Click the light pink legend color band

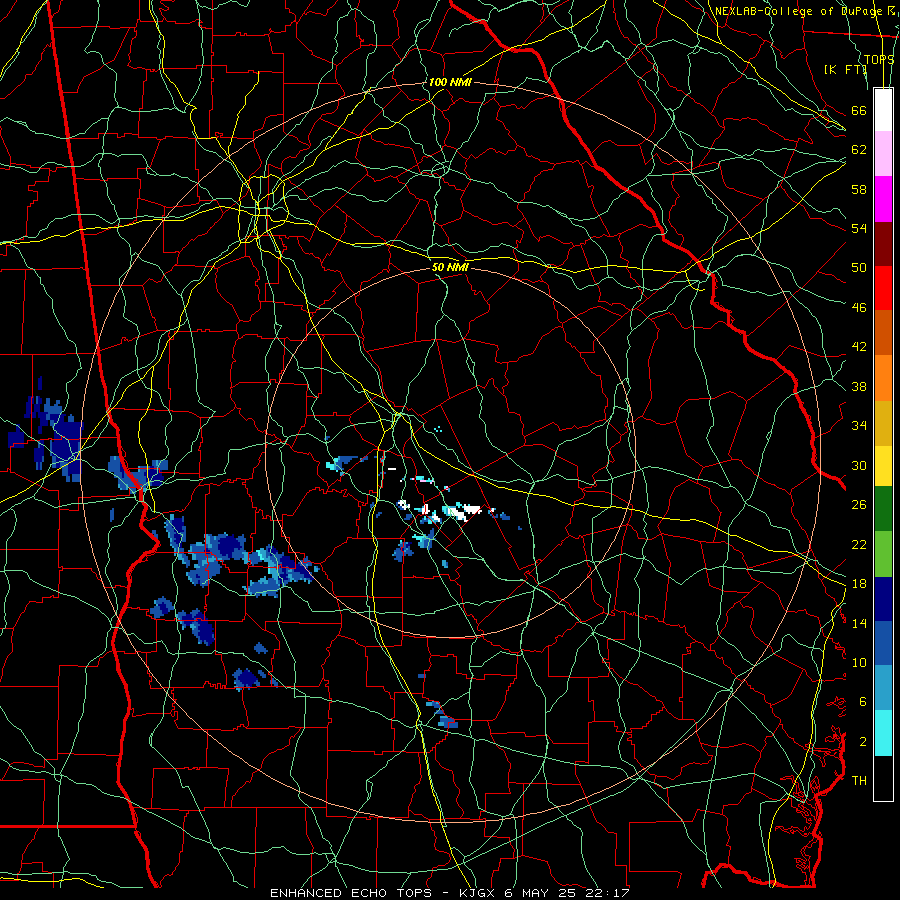click(883, 153)
